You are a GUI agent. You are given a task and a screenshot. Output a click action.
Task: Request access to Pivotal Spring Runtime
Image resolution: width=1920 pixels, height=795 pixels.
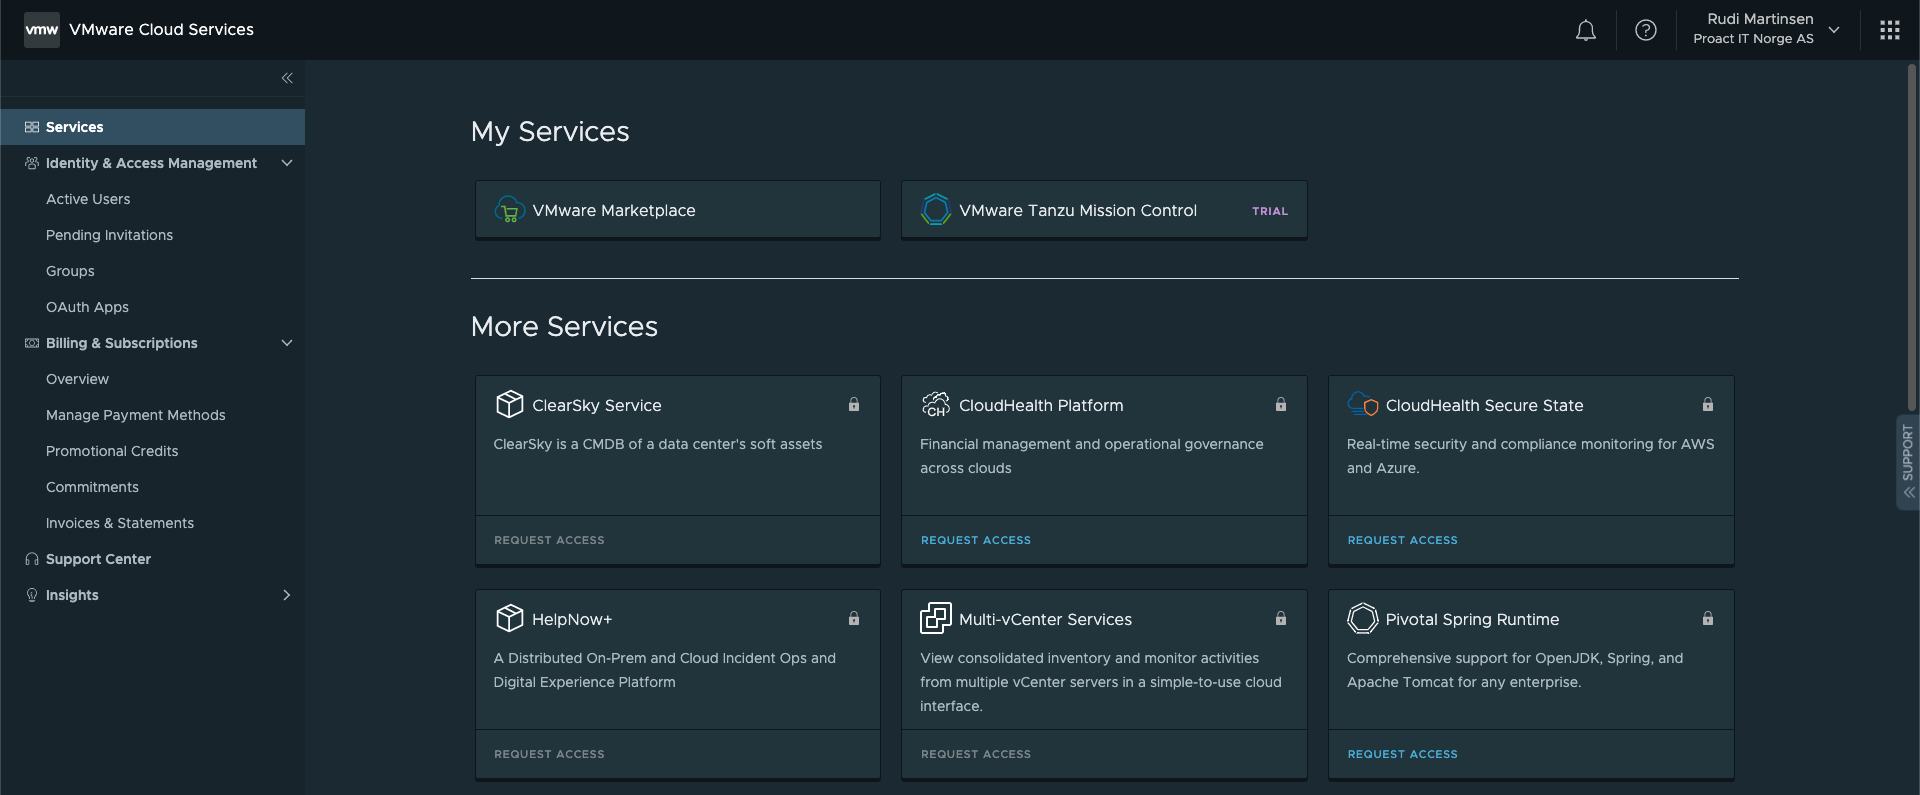[x=1402, y=754]
